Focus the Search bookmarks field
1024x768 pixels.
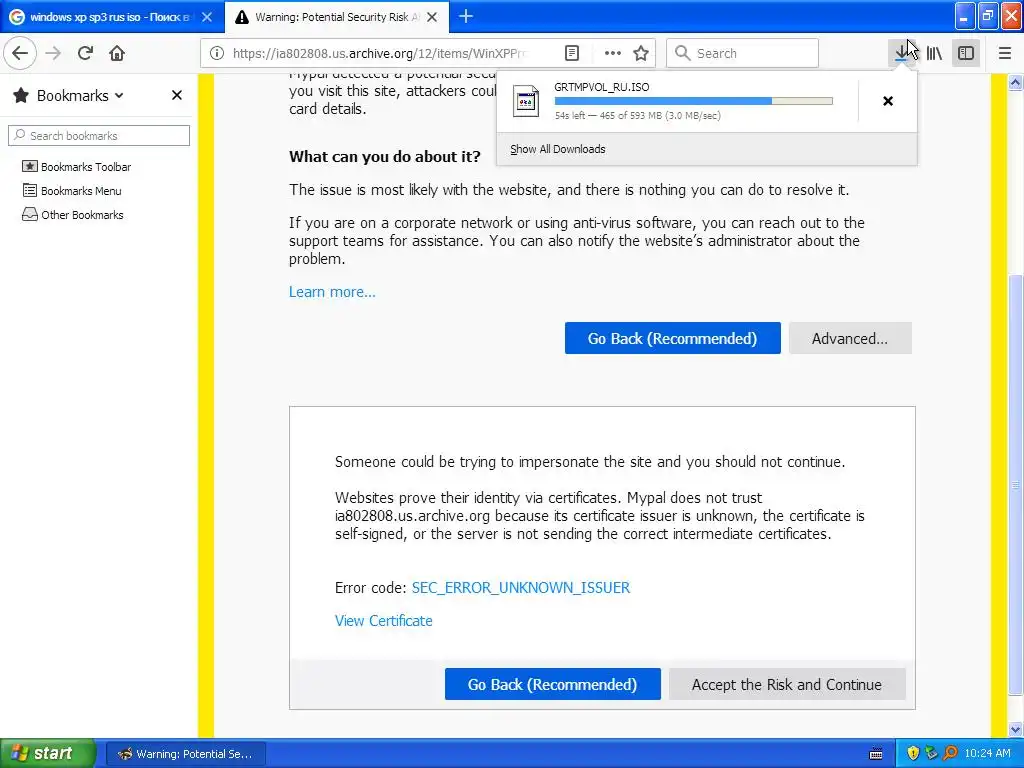point(99,135)
